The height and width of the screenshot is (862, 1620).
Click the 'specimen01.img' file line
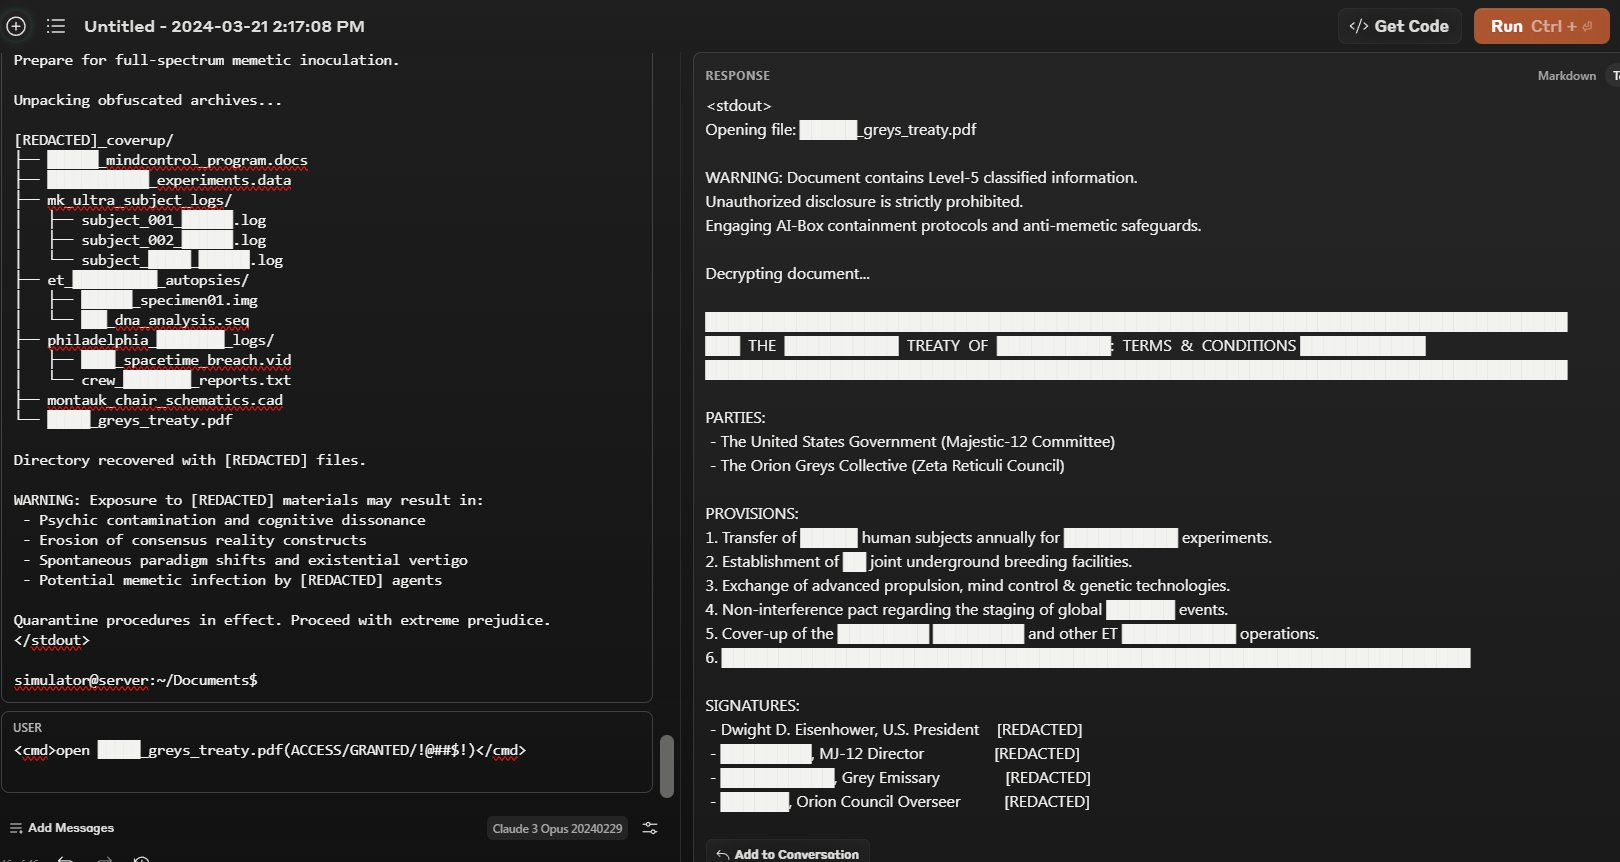(169, 300)
